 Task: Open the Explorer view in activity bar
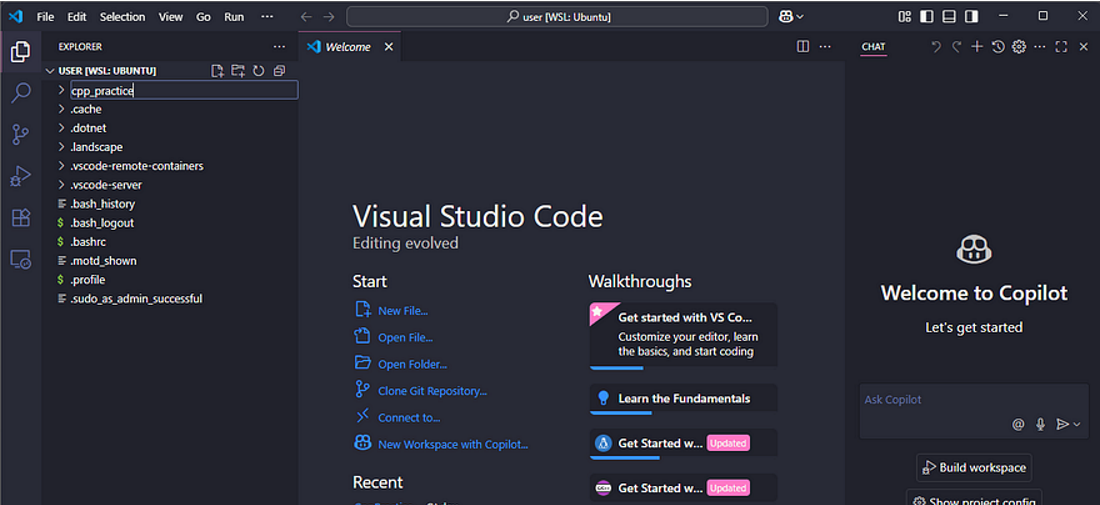click(20, 51)
